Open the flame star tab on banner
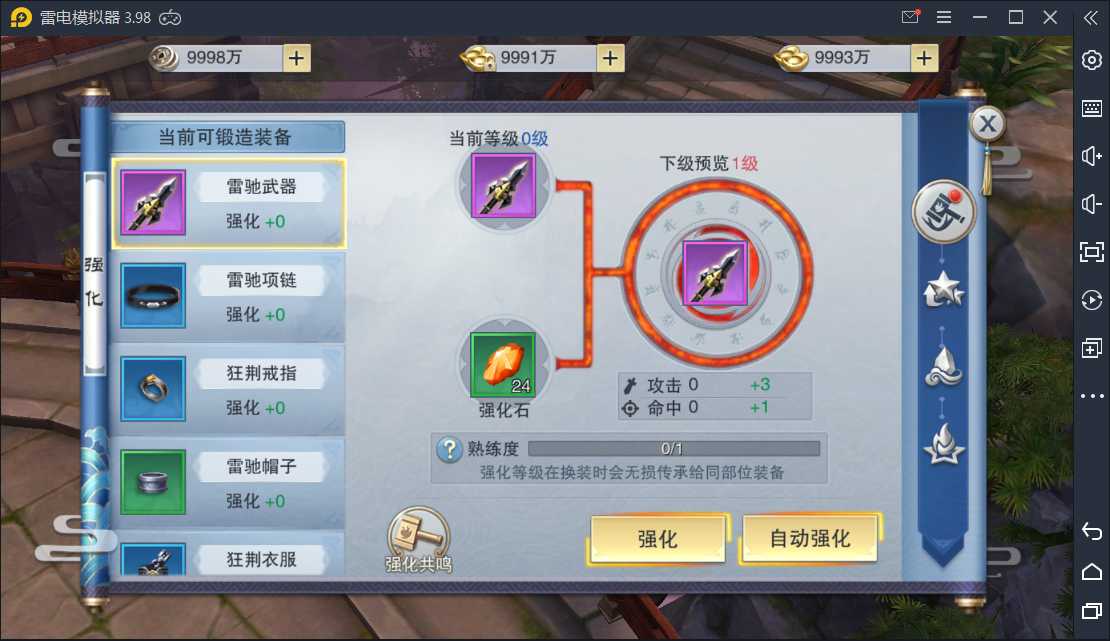The image size is (1110, 641). click(943, 444)
